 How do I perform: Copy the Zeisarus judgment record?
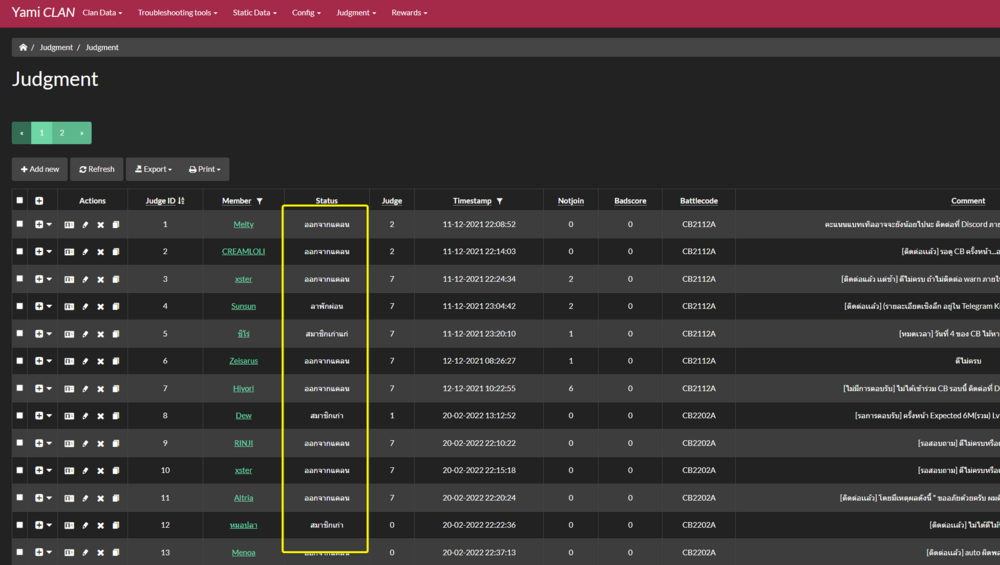pyautogui.click(x=116, y=361)
